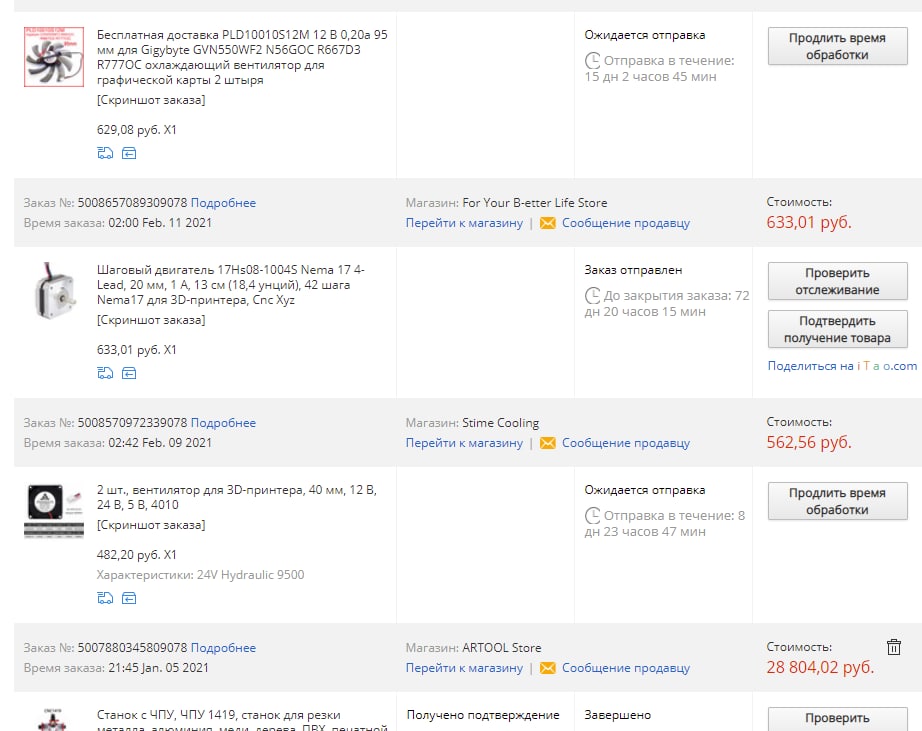Click message icon under PLD10010S12M fan item

point(129,153)
